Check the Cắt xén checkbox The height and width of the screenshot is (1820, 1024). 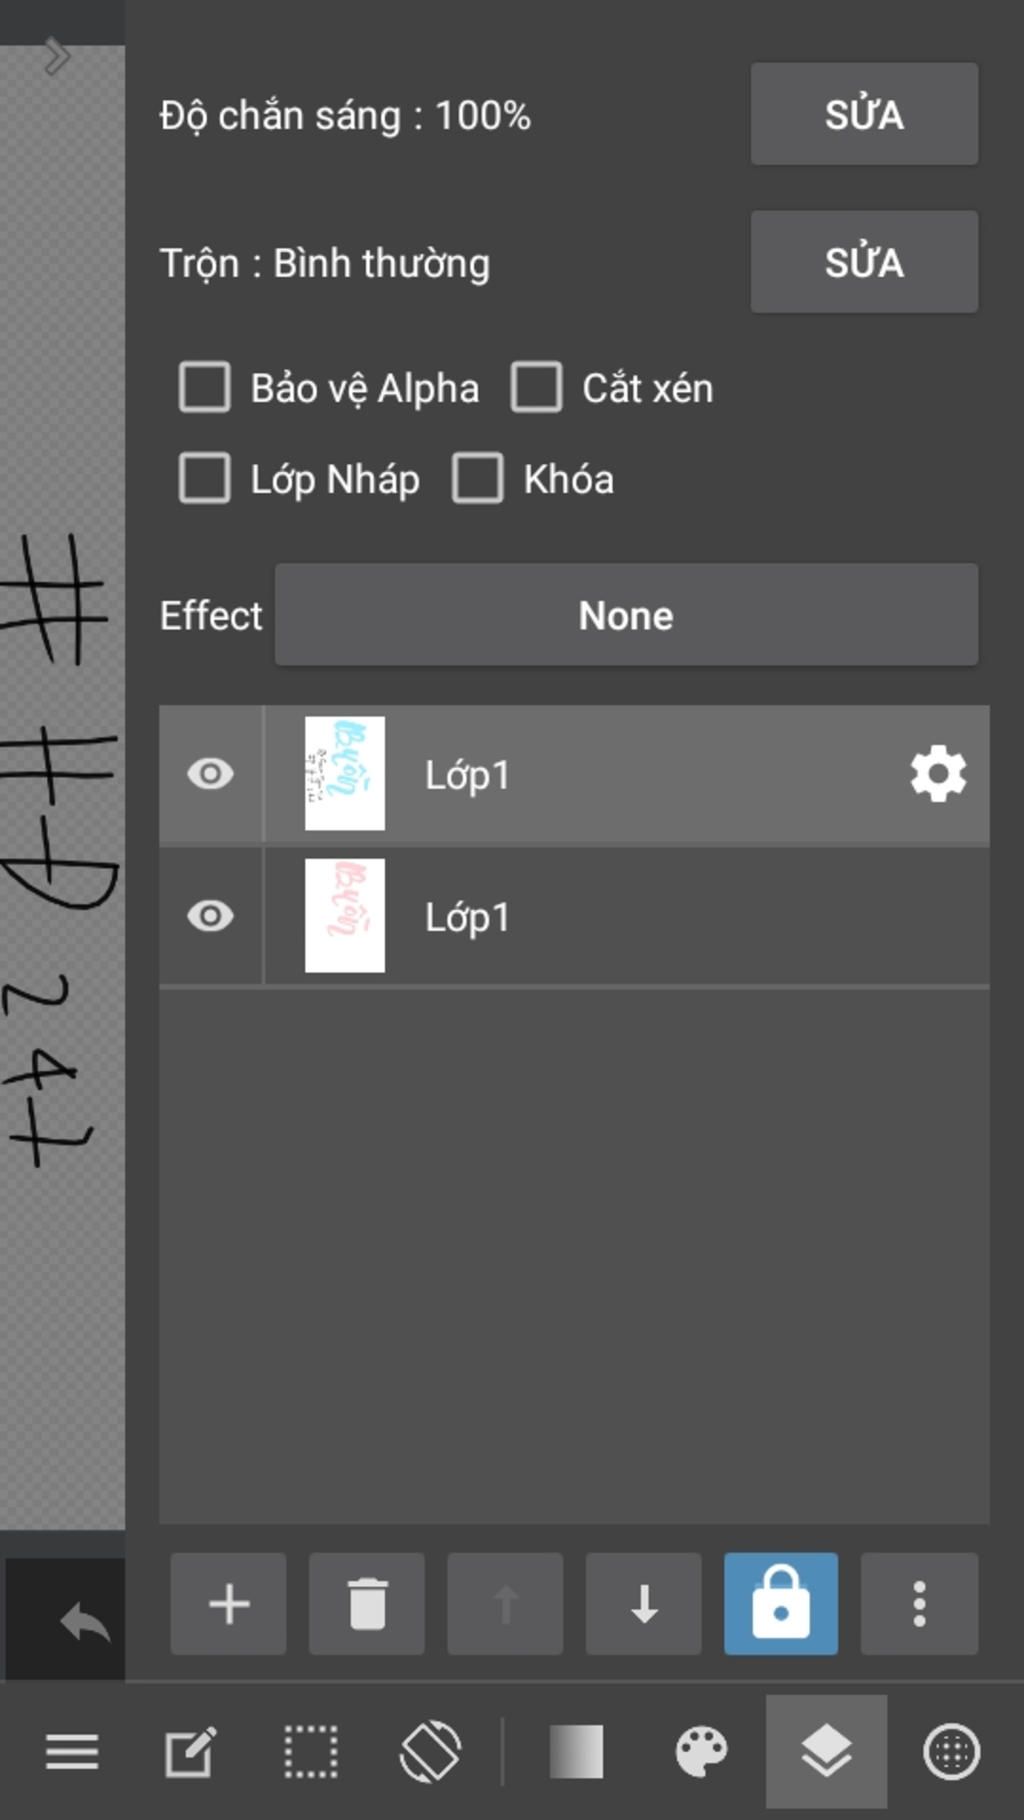point(536,387)
